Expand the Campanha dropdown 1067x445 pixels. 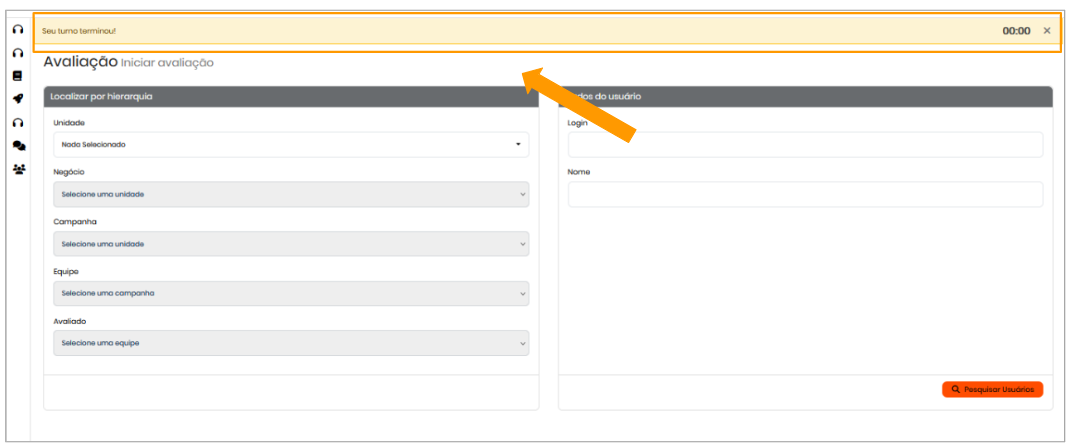click(290, 244)
